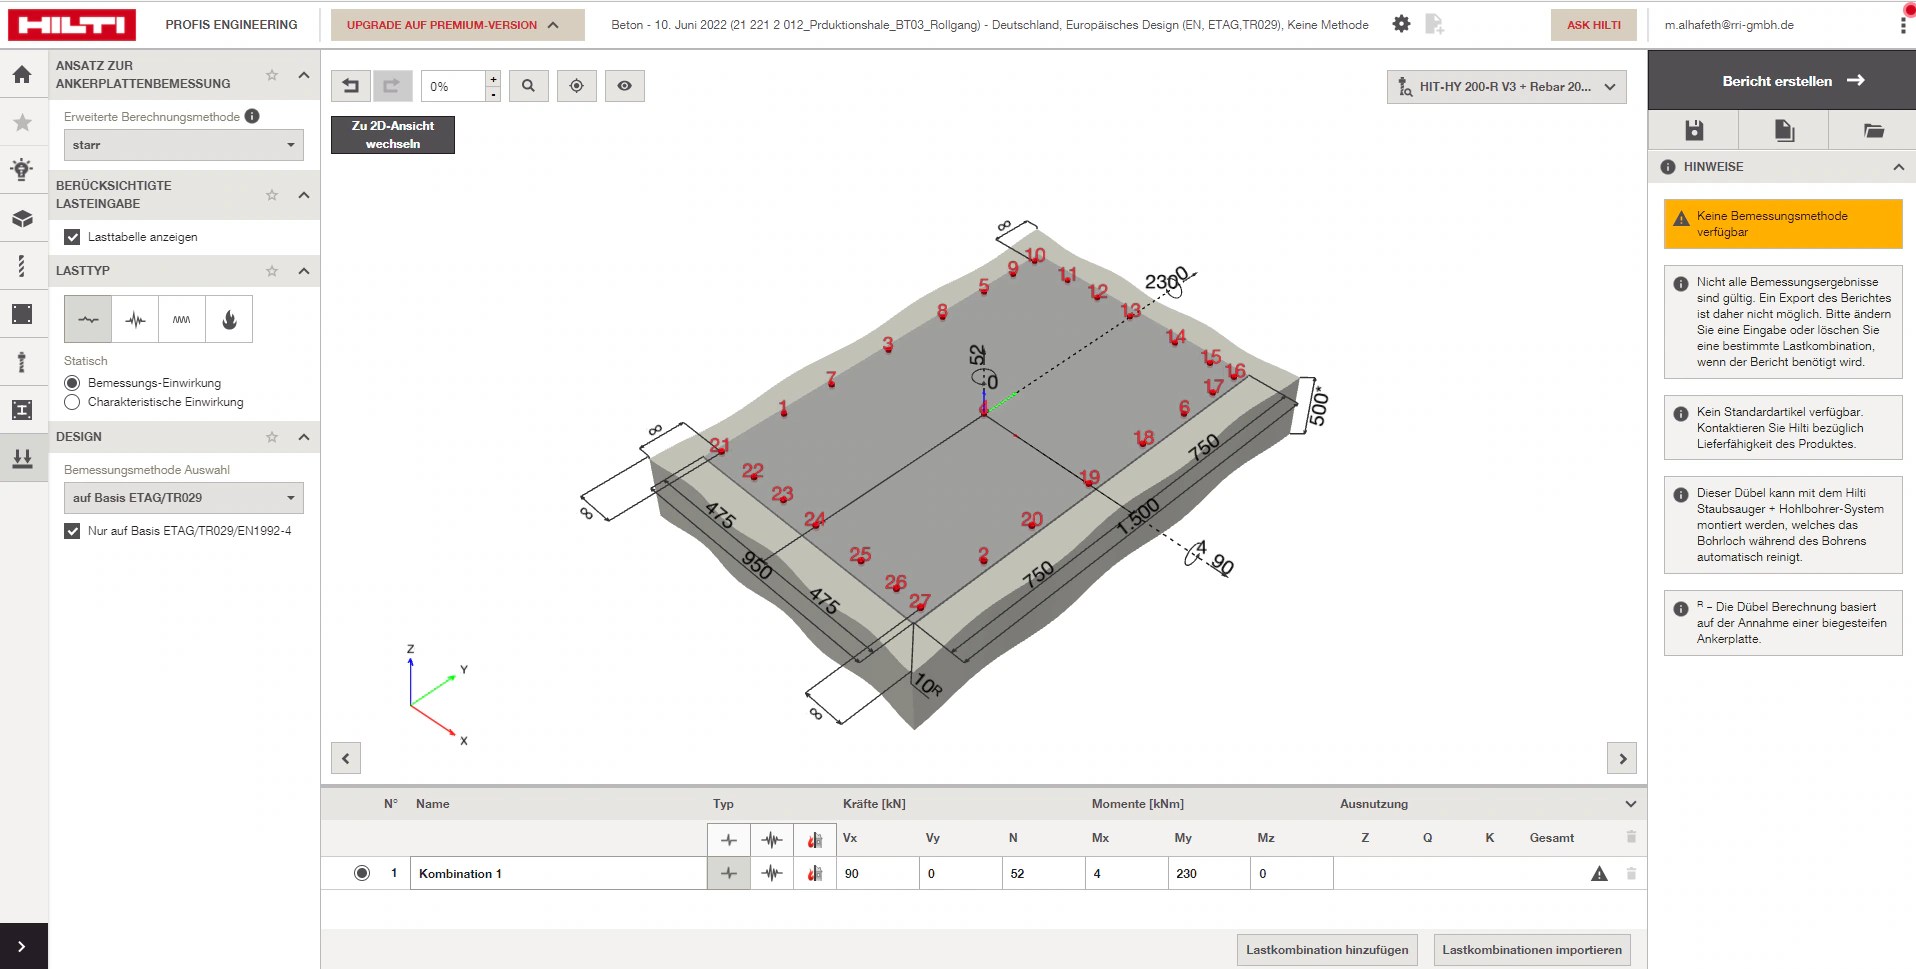
Task: Open anchor plate square sidebar icon
Action: pyautogui.click(x=22, y=314)
